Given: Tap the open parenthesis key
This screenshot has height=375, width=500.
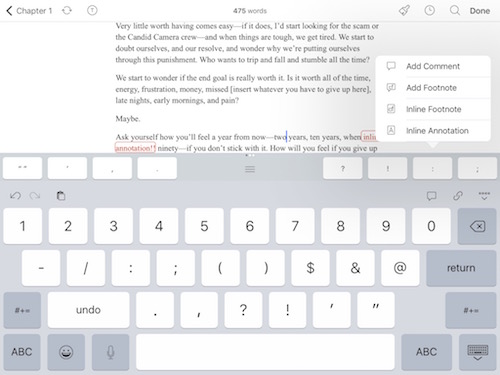Looking at the screenshot, I should tap(221, 268).
